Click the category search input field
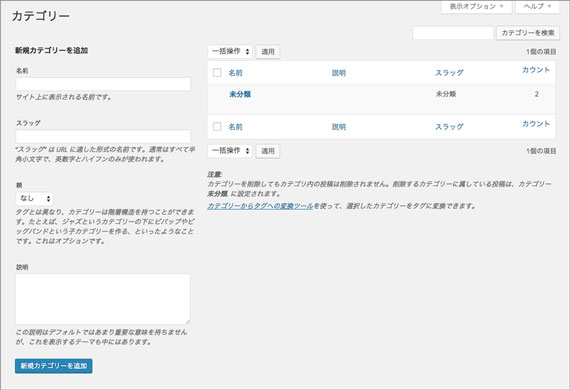Viewport: 570px width, 390px height. tap(453, 33)
